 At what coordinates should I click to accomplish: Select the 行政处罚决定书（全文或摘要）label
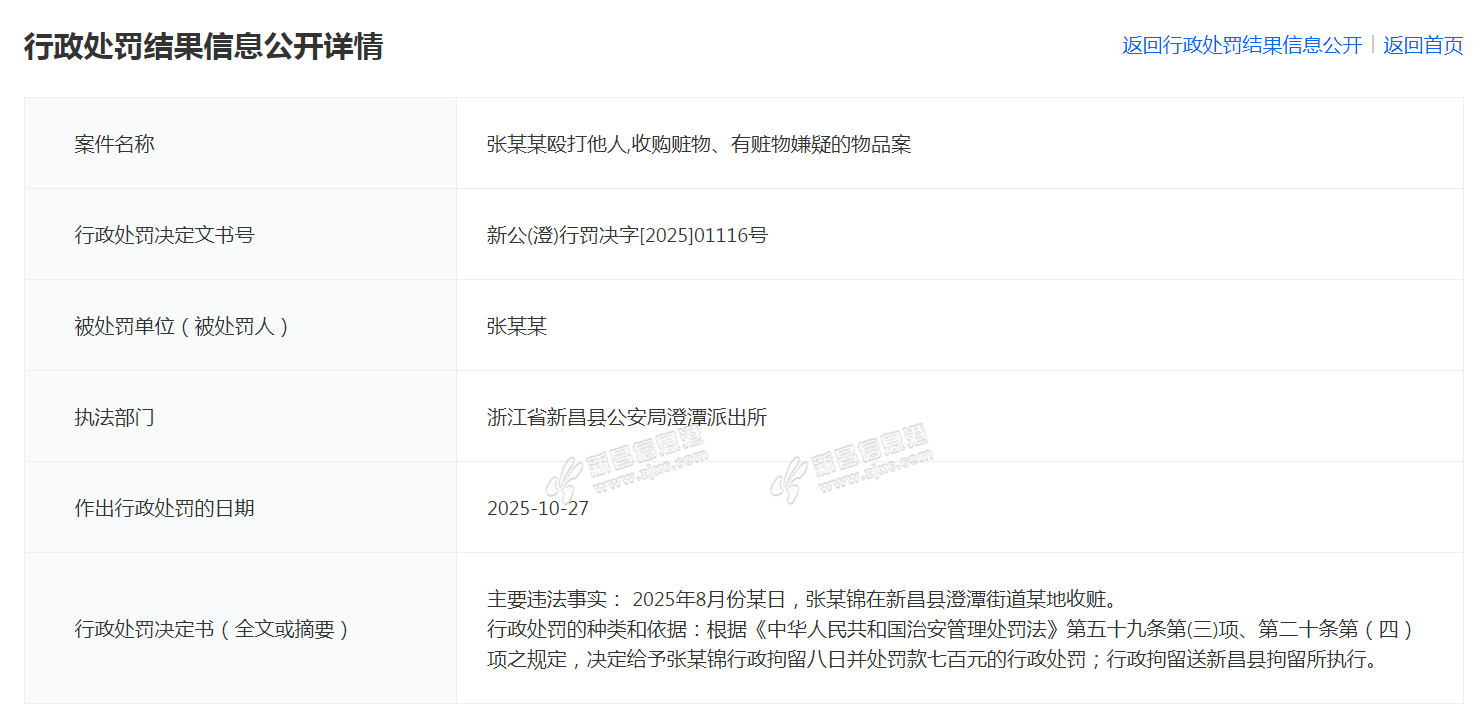211,629
